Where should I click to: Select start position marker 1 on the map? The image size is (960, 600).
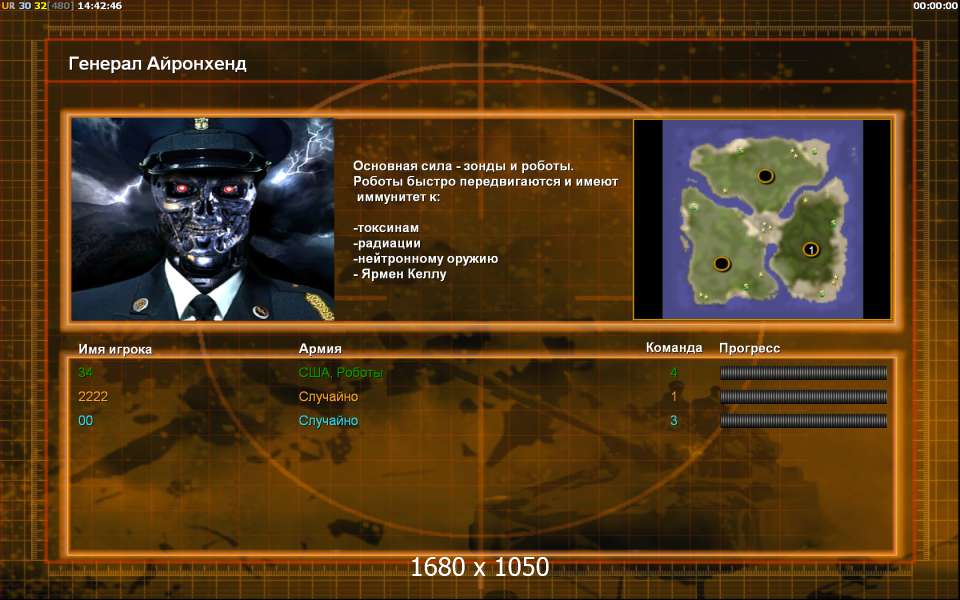pos(811,249)
